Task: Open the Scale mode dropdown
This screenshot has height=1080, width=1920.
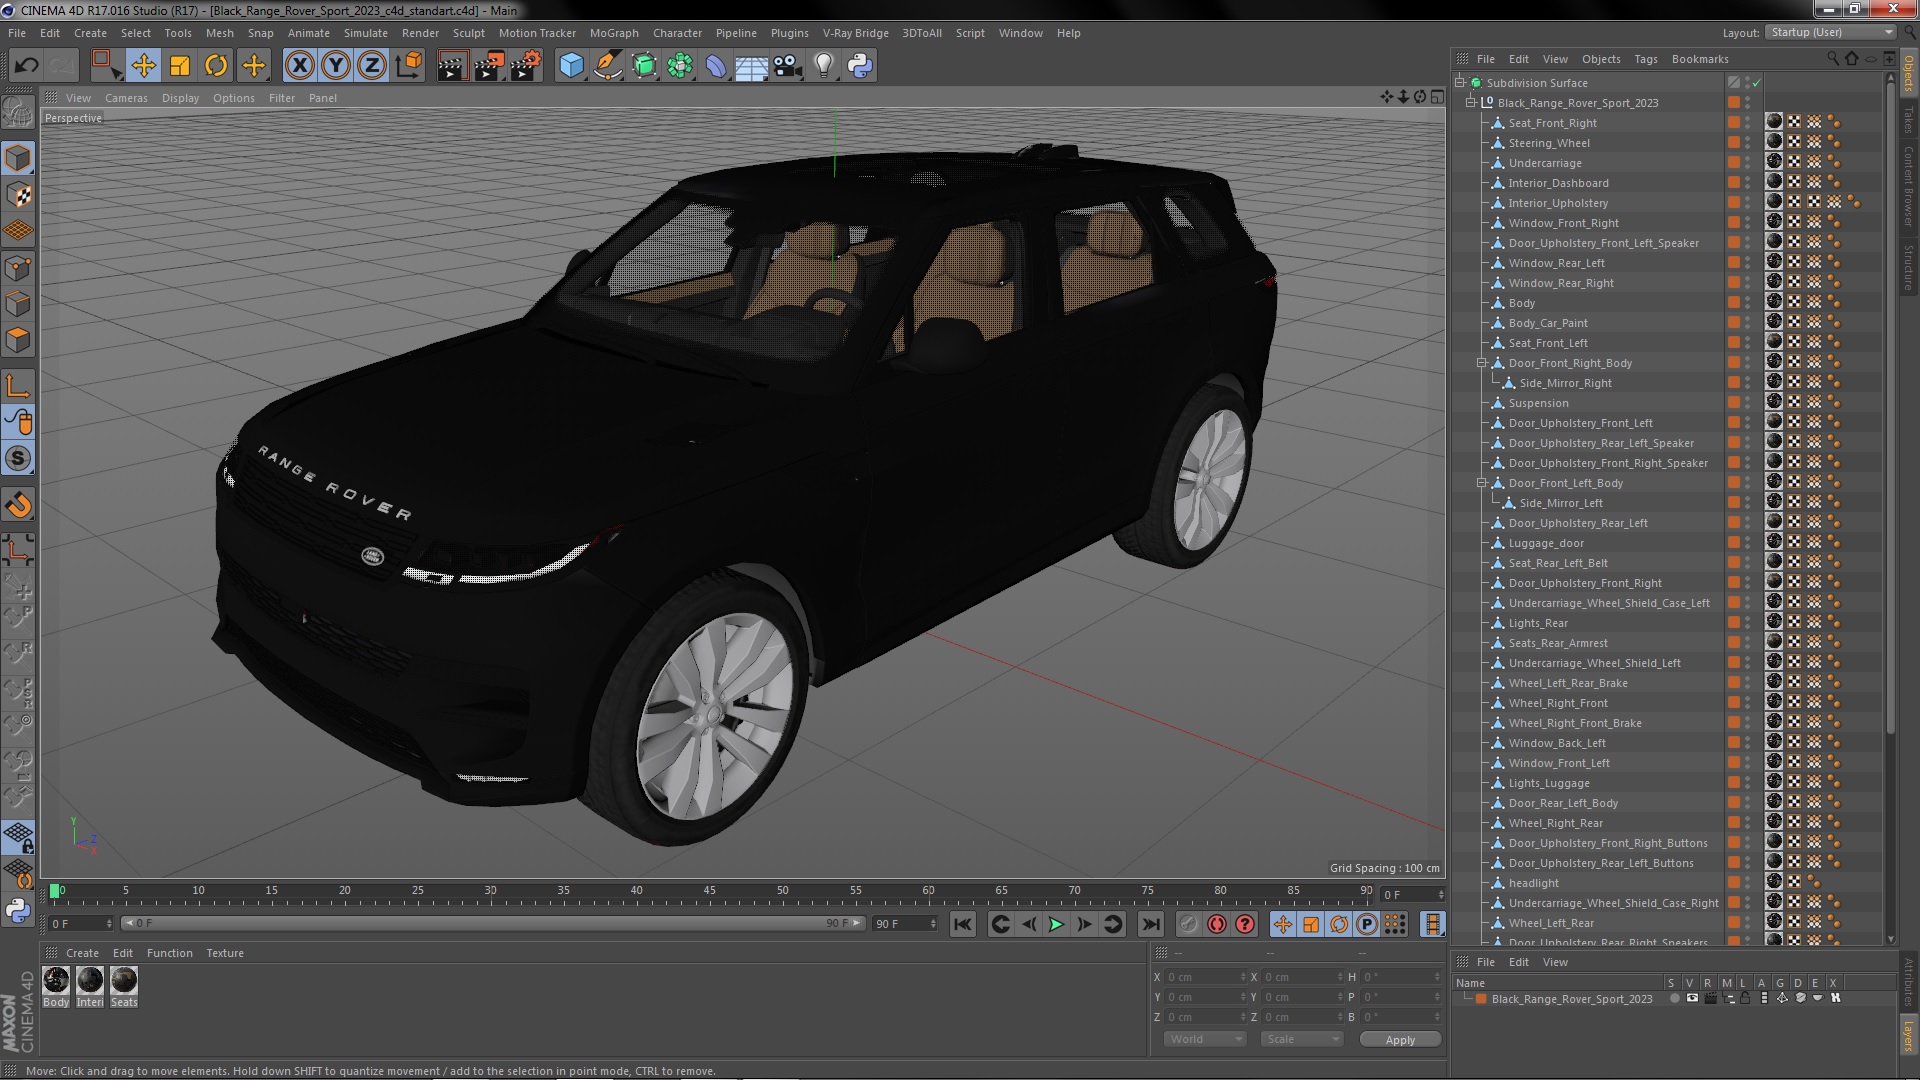Action: tap(1302, 1040)
